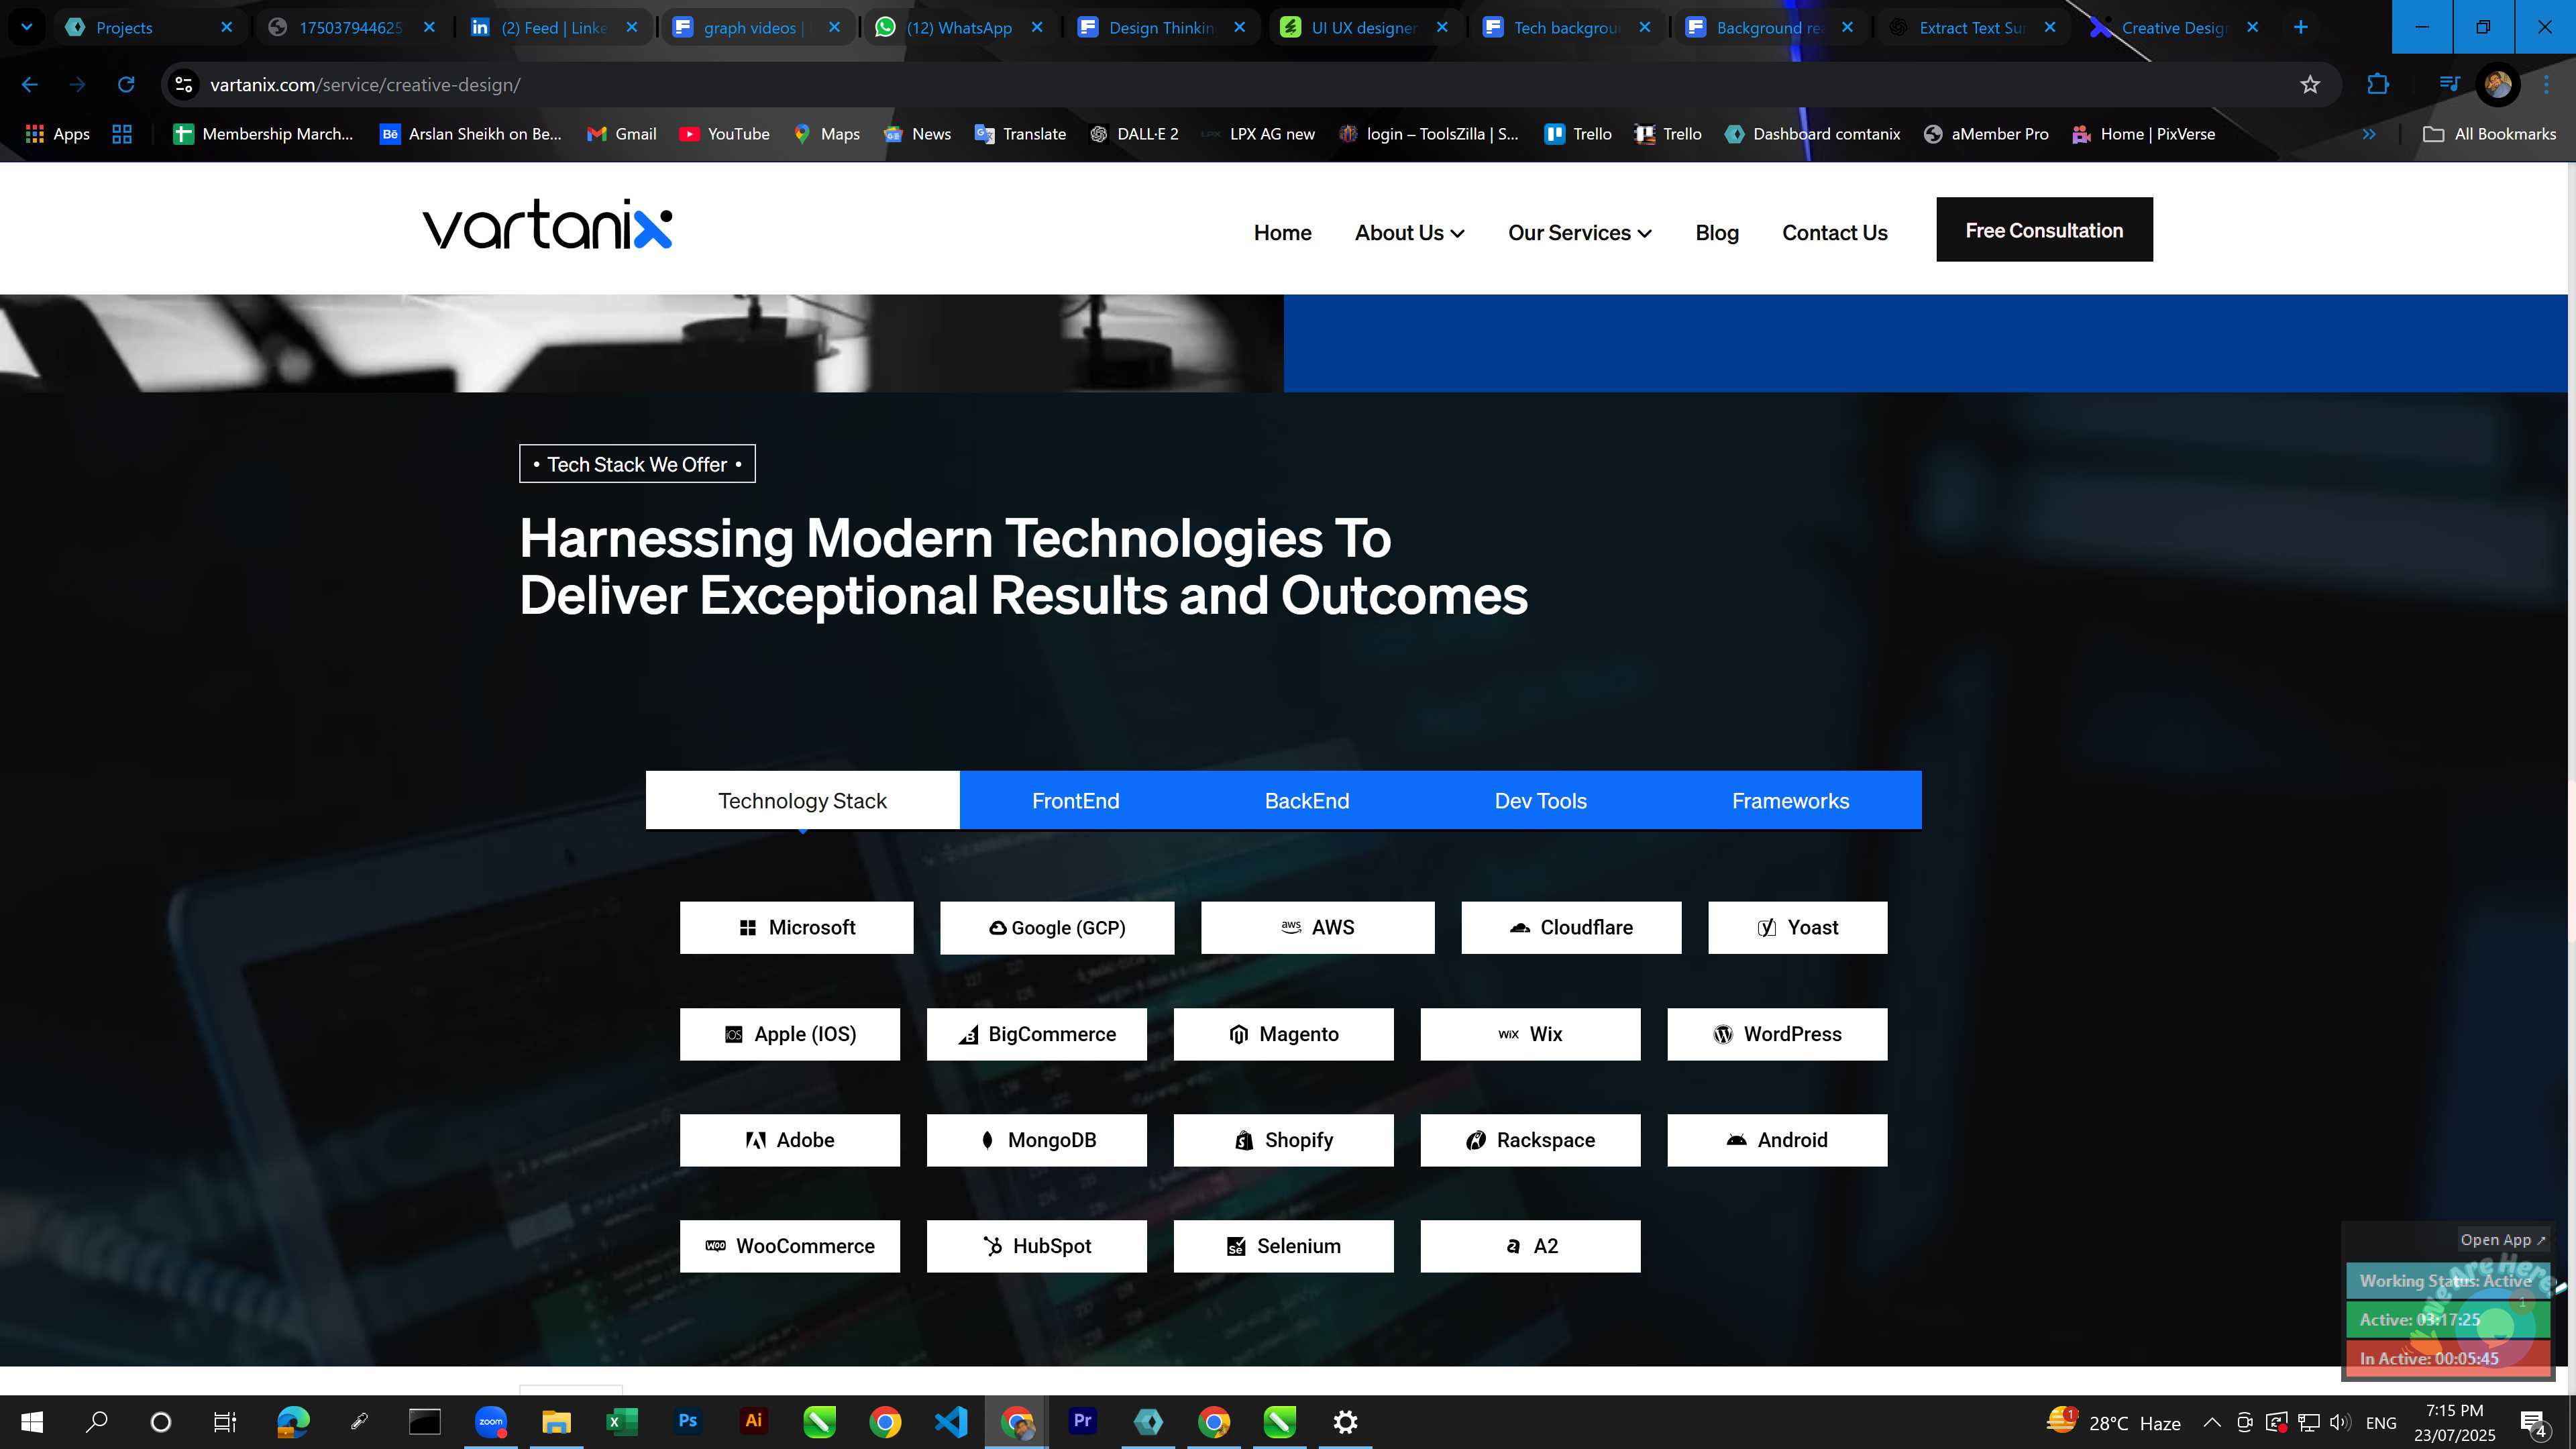
Task: Click the Google (GCP) tile
Action: pyautogui.click(x=1057, y=928)
